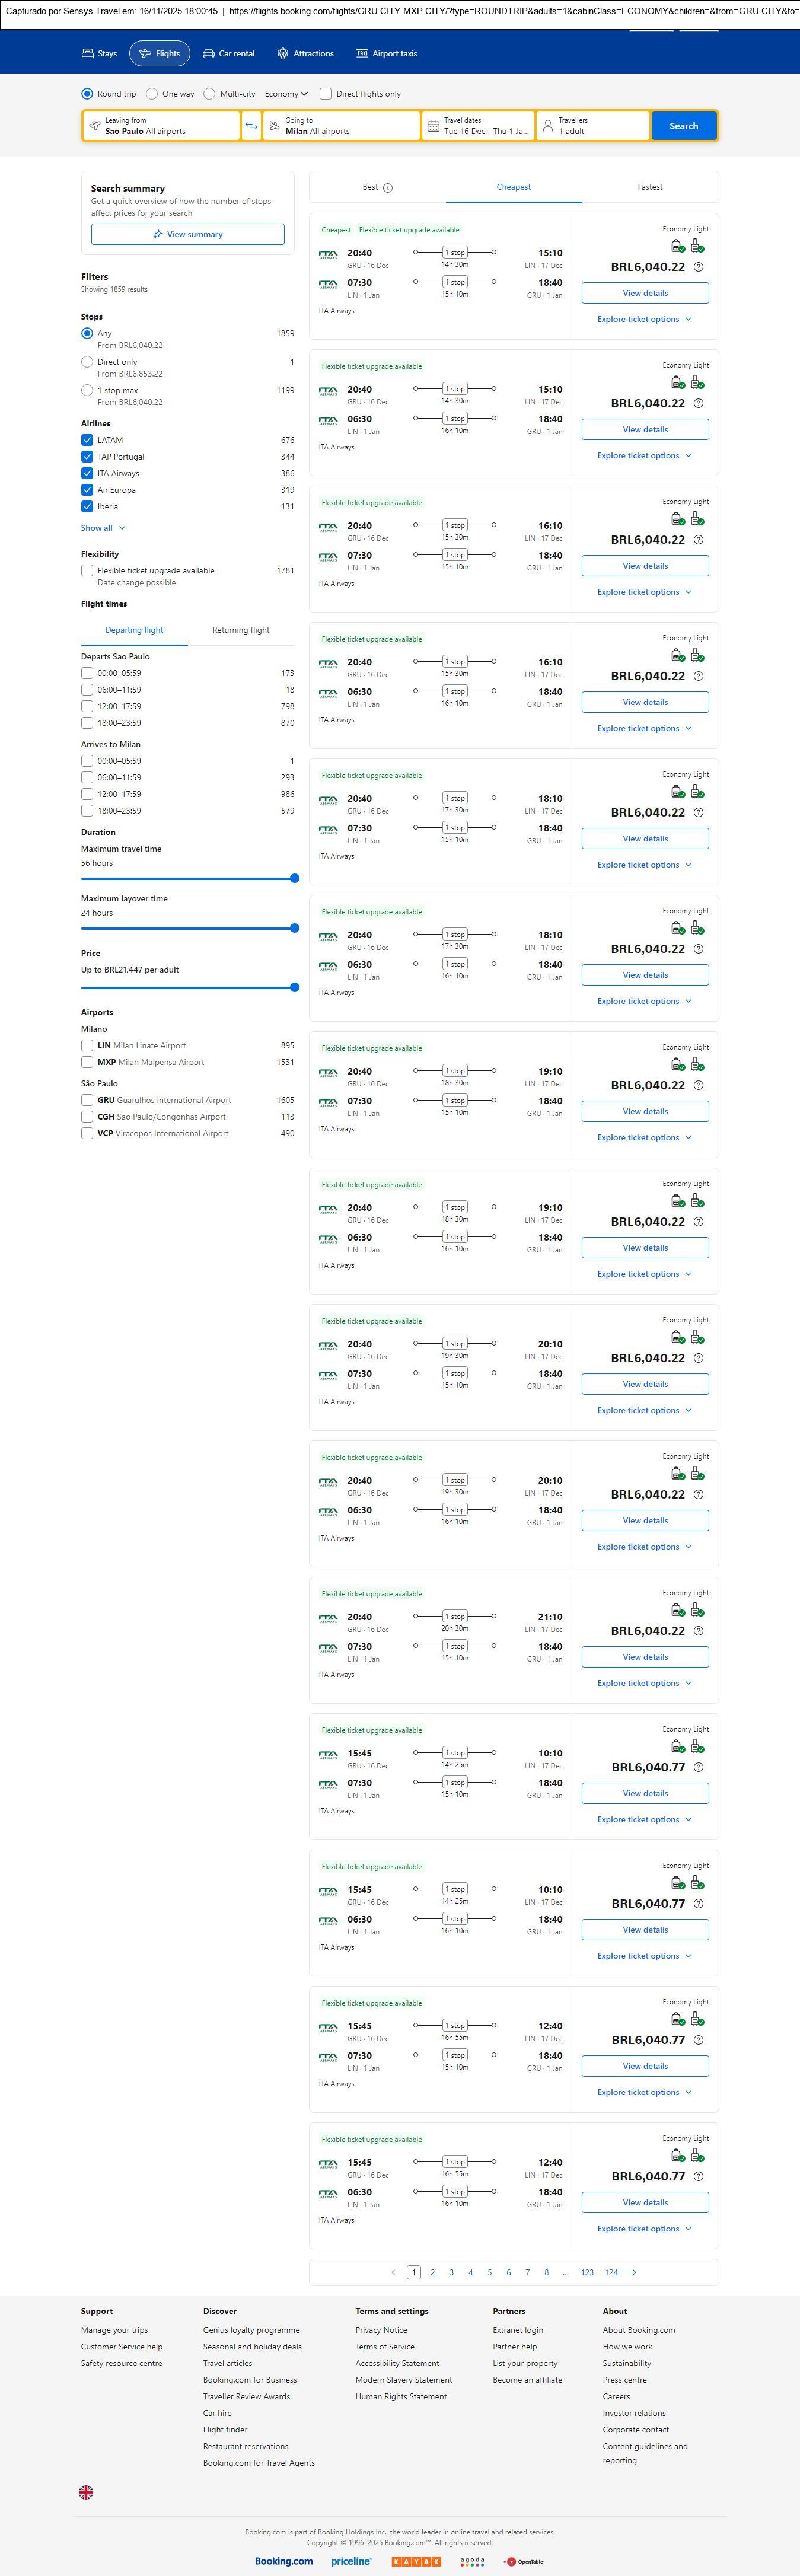Screen dimensions: 800x2576
Task: Open the Airport taxis section
Action: tap(387, 54)
